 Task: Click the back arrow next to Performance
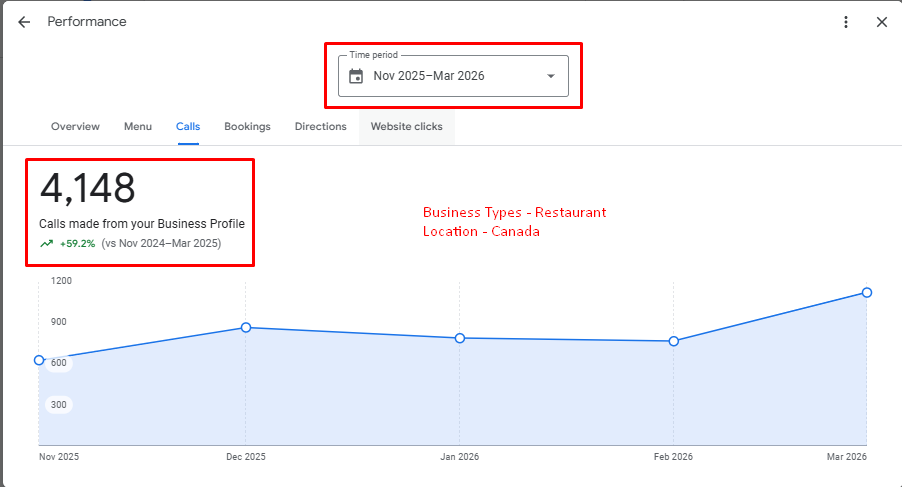[x=24, y=22]
